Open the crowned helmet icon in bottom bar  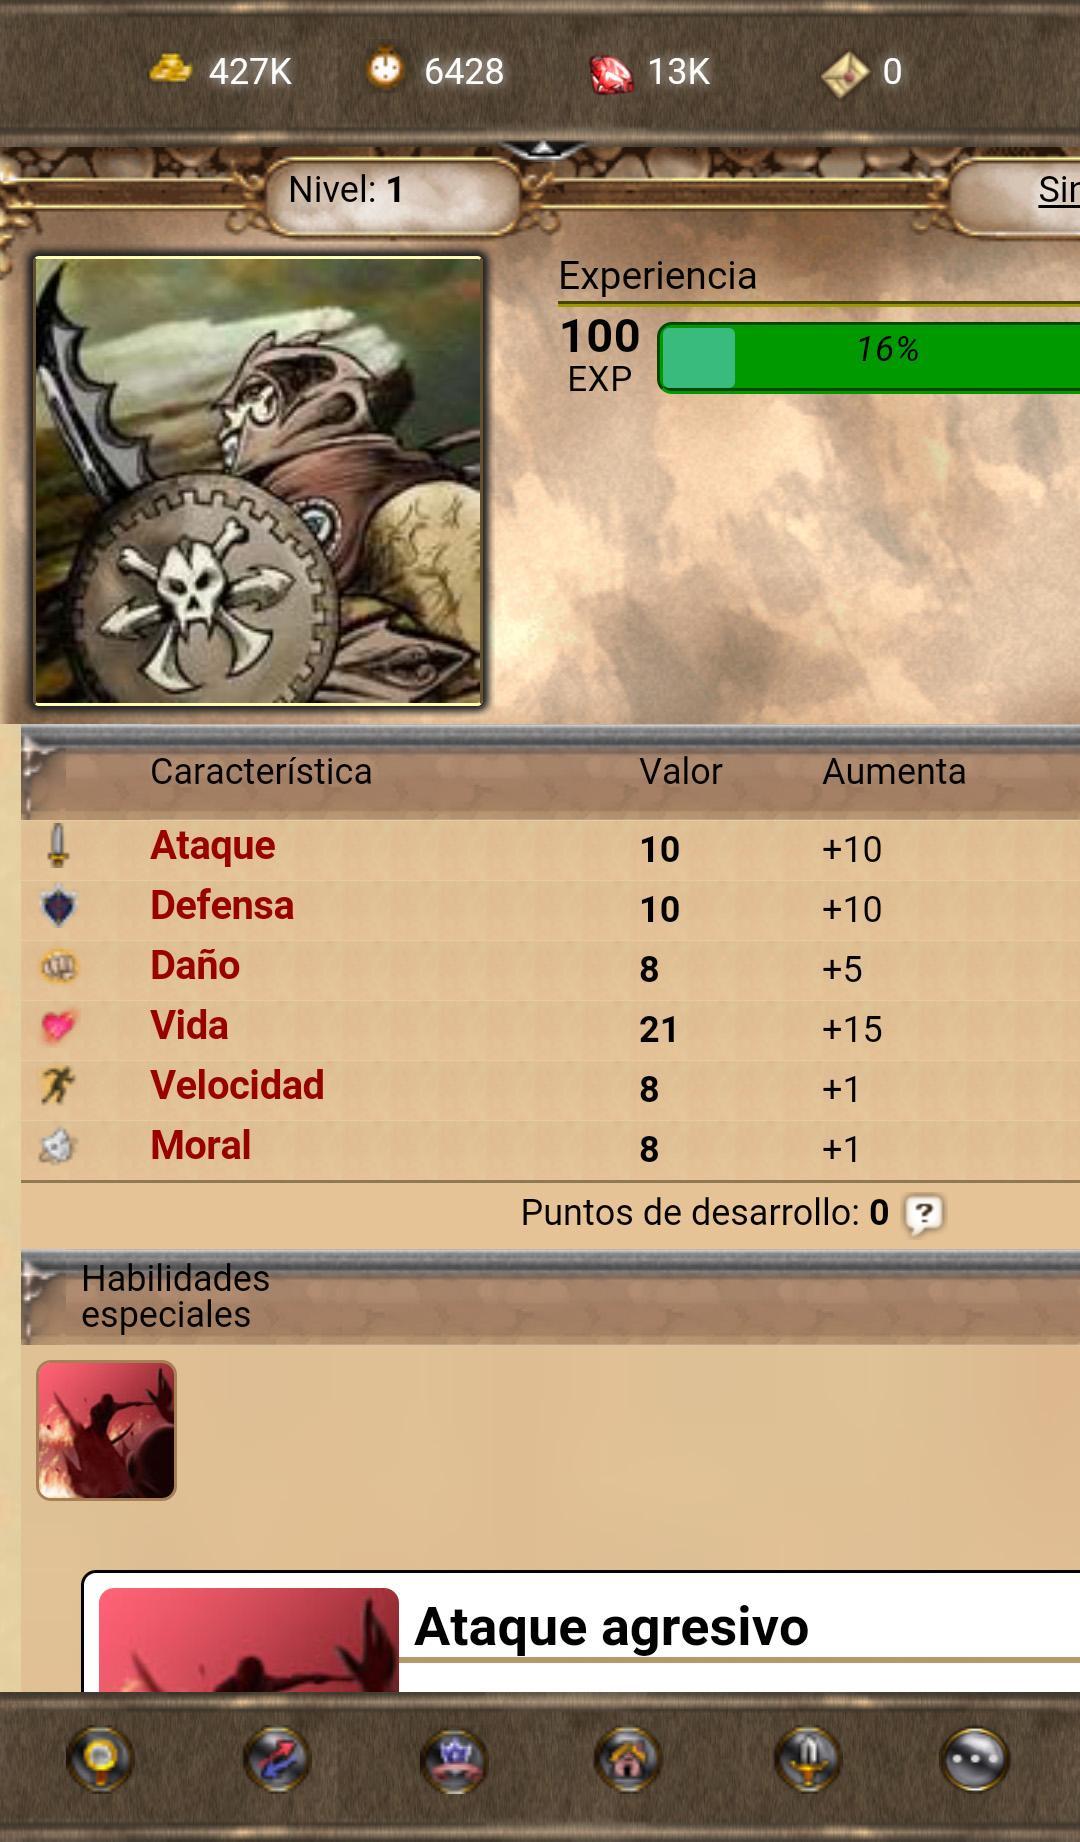(x=453, y=1758)
